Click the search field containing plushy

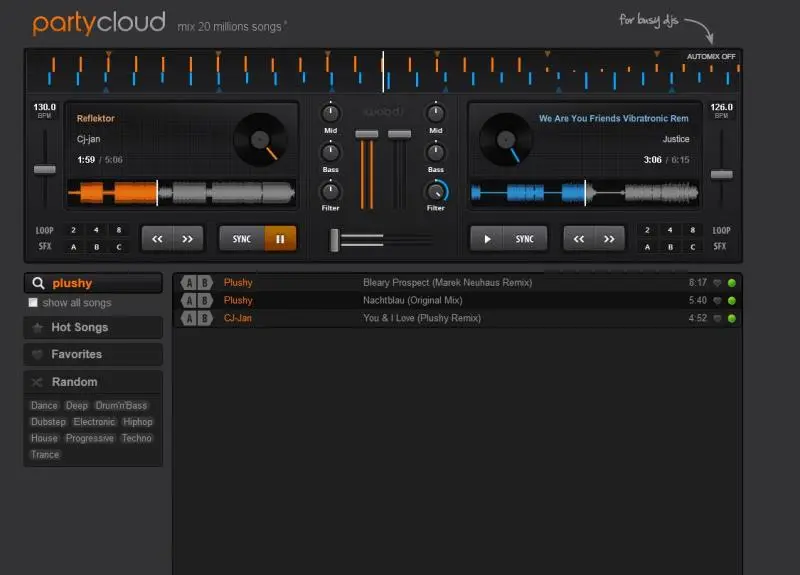click(100, 283)
